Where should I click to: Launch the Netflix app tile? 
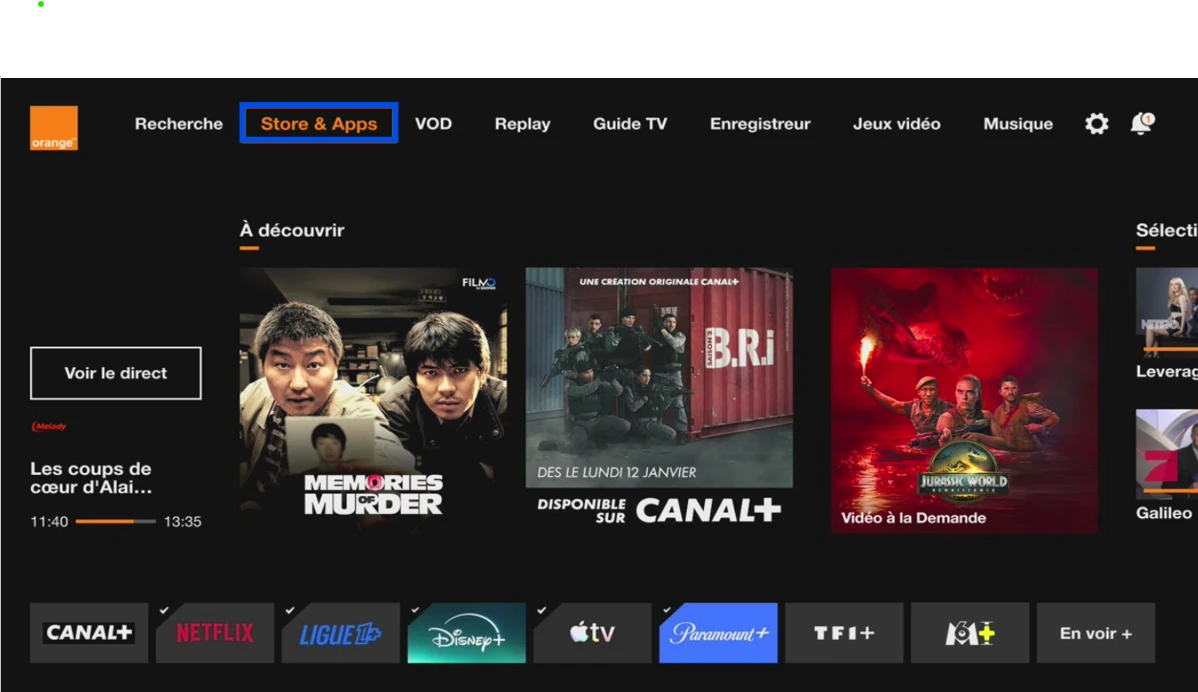pyautogui.click(x=215, y=633)
